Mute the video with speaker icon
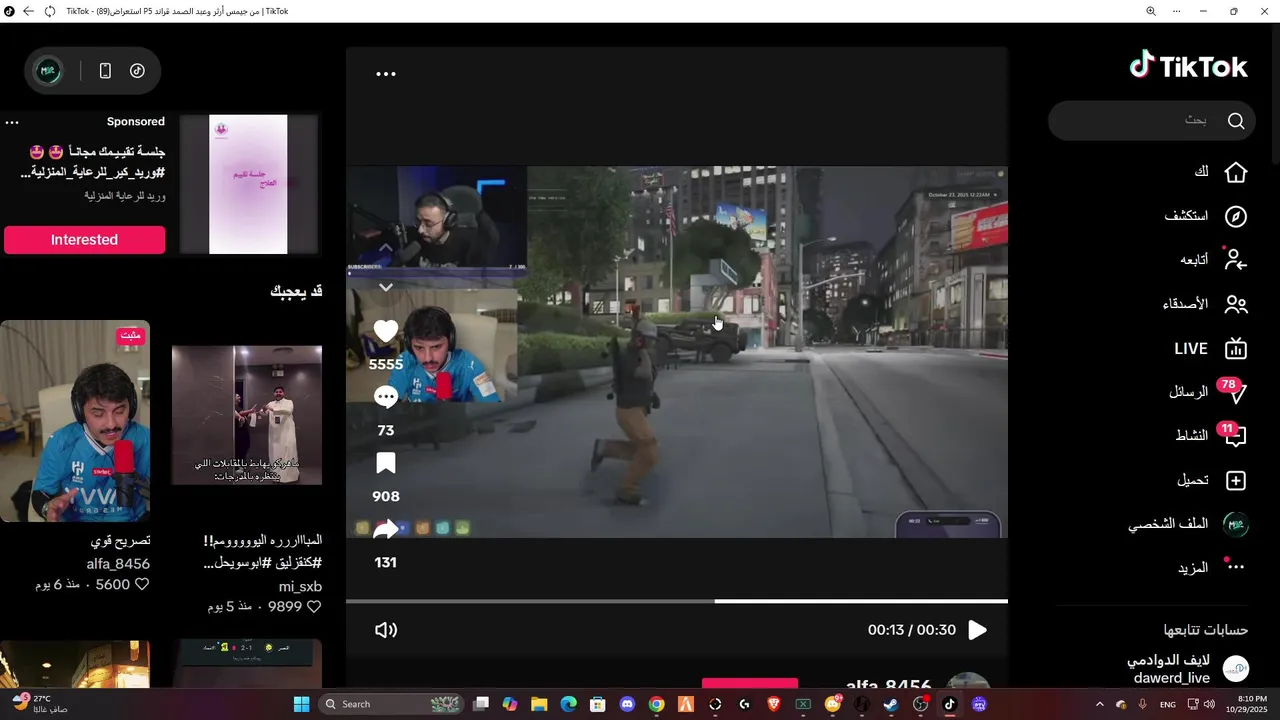Screen dimensions: 1280x720 (386, 630)
